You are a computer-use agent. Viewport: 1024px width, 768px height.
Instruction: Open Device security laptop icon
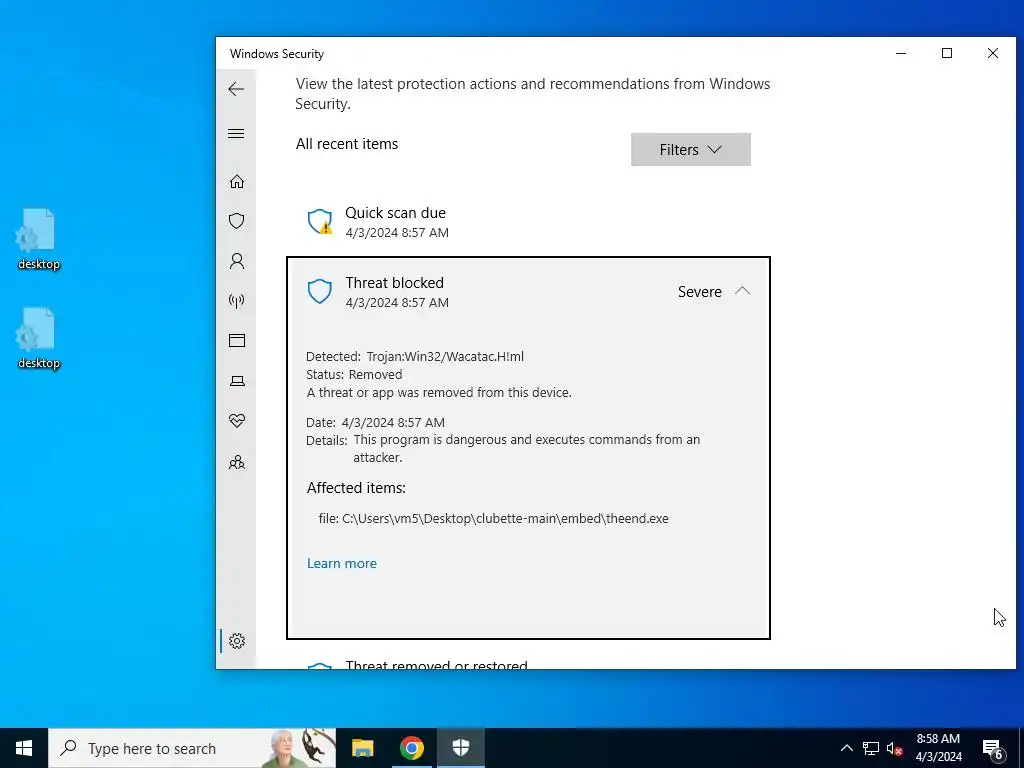(x=236, y=381)
